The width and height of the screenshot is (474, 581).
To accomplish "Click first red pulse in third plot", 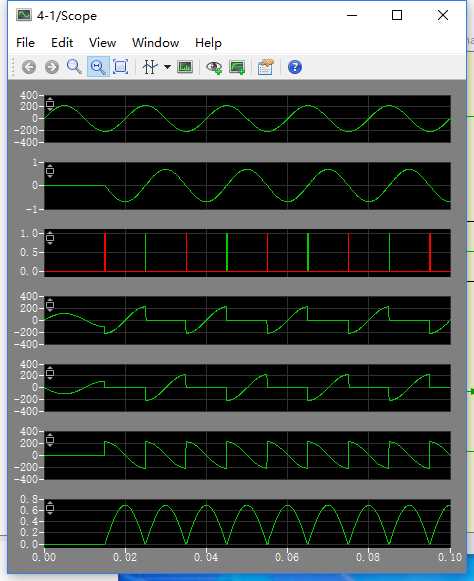I will pyautogui.click(x=105, y=252).
